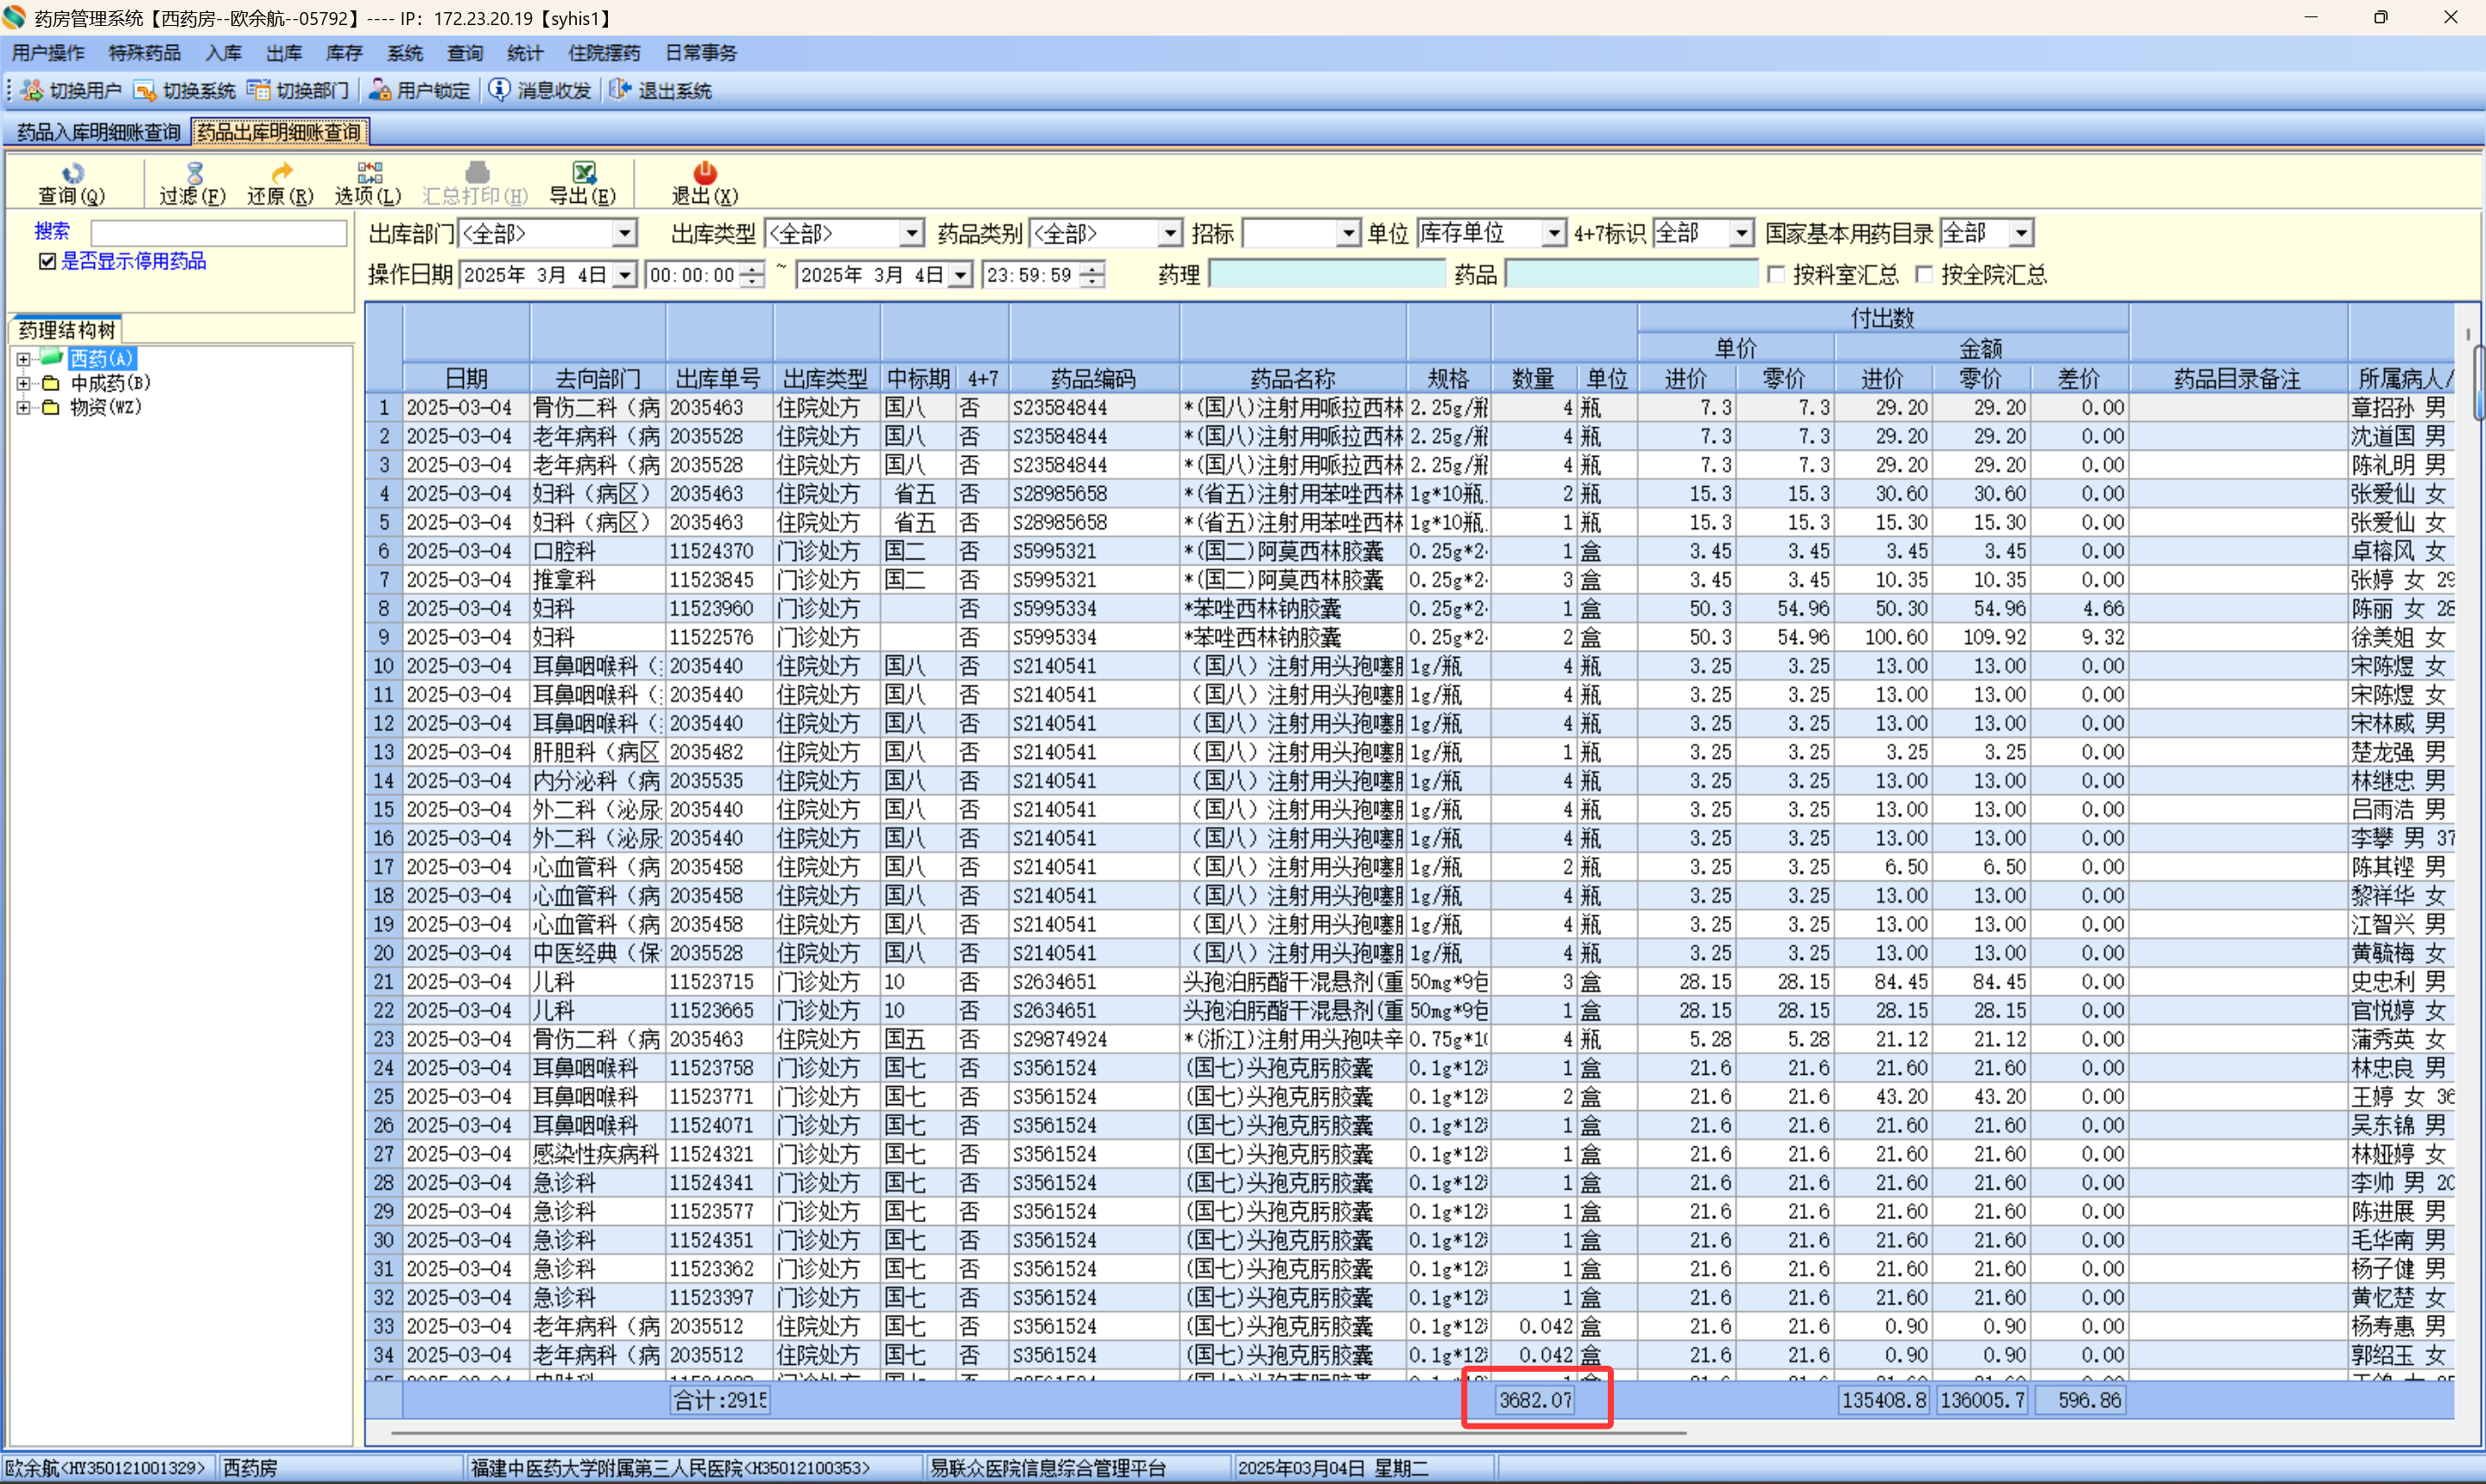Viewport: 2486px width, 1484px height.
Task: Enable the 按全院汇总 checkbox
Action: coord(1924,275)
